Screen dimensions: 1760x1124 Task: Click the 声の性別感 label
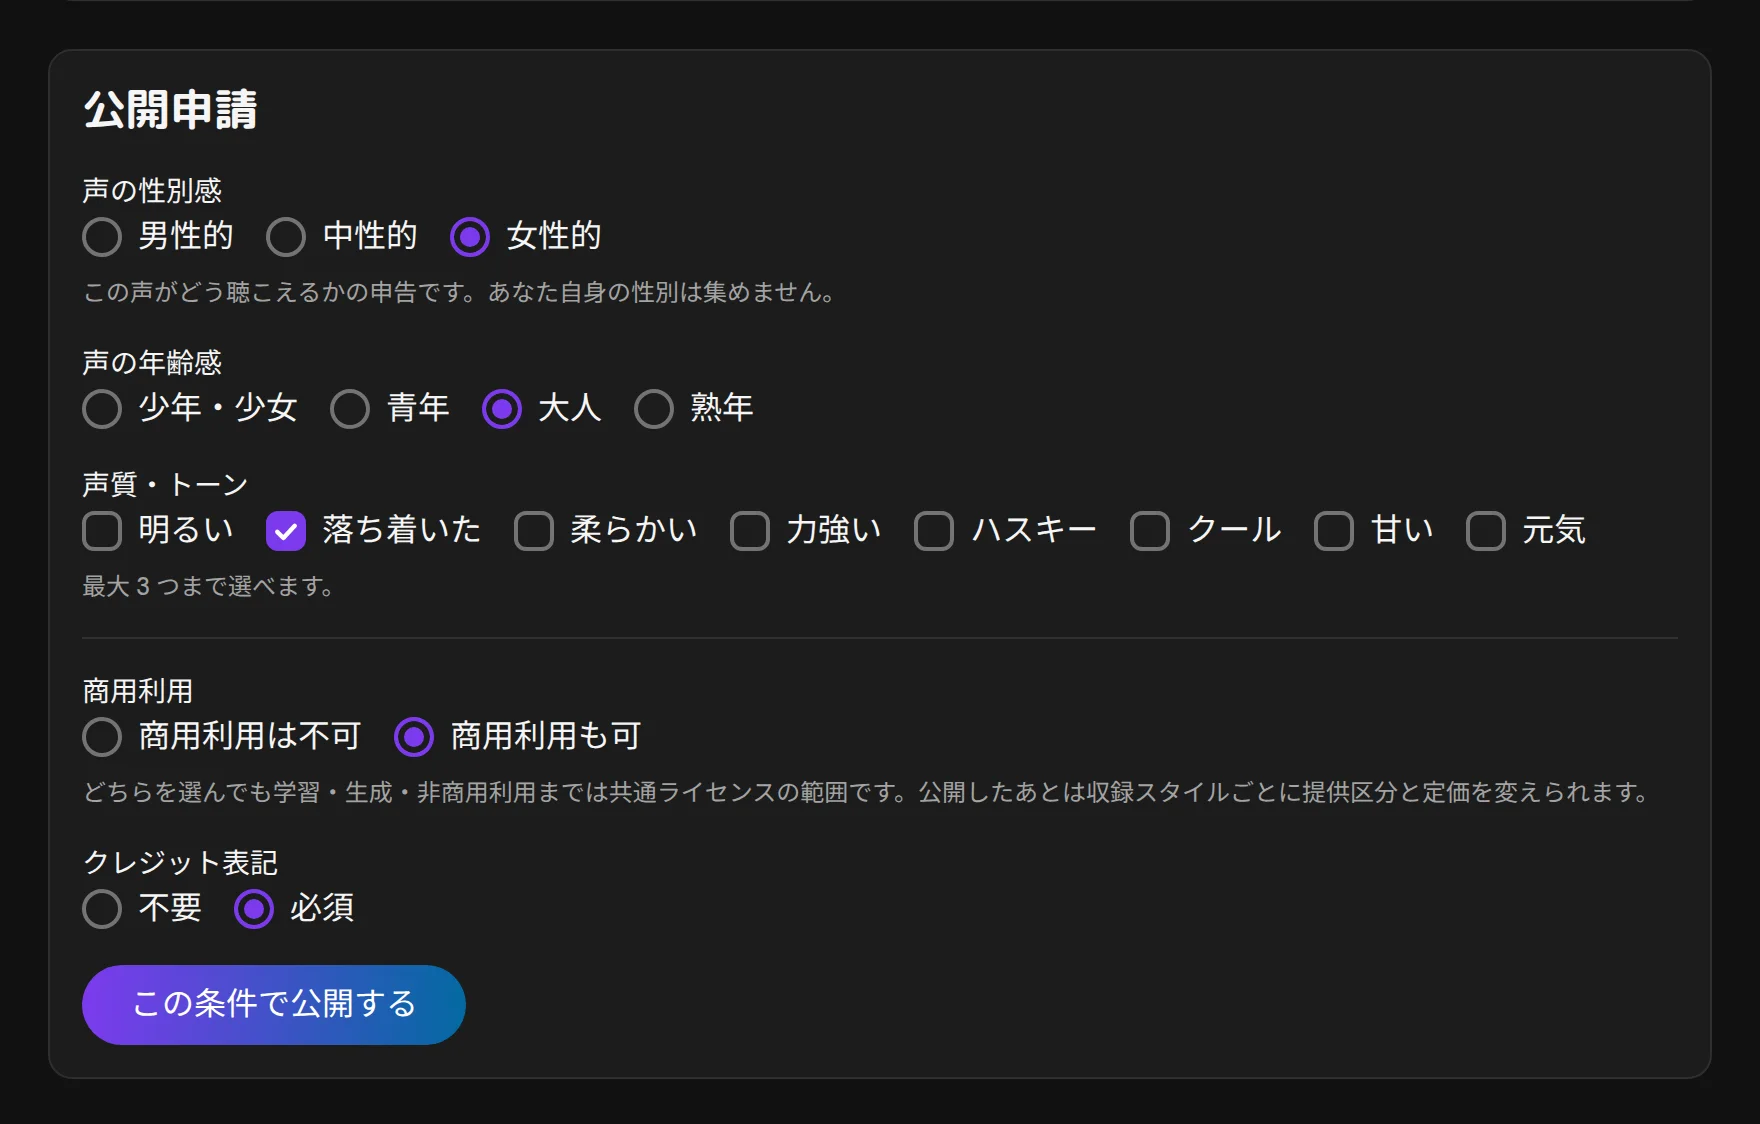pos(152,190)
